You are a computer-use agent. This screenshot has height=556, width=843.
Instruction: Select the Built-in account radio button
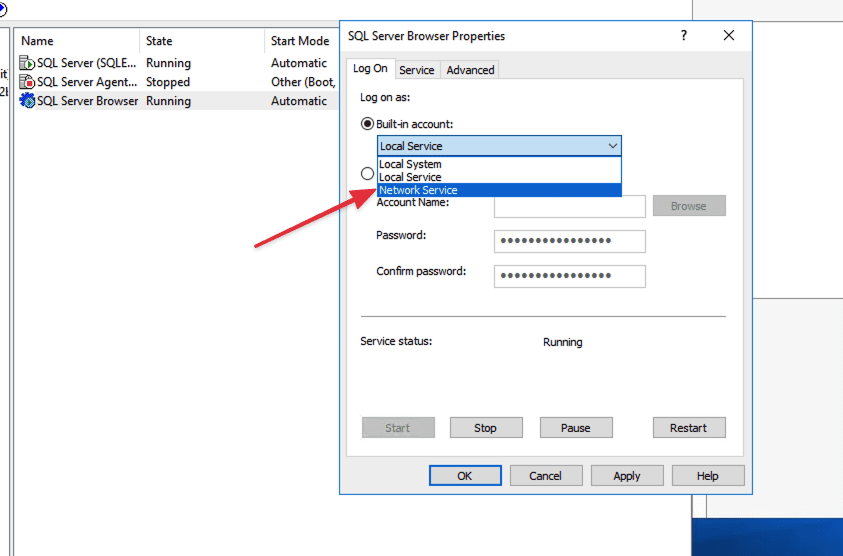coord(367,124)
